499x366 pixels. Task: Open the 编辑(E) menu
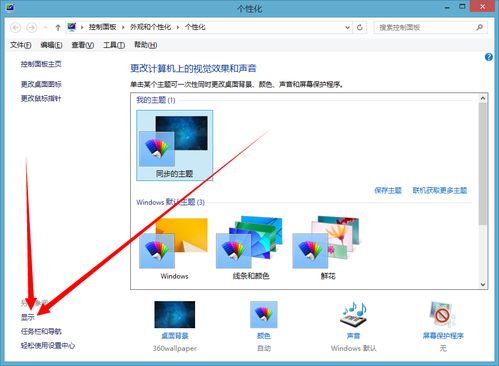coord(51,45)
